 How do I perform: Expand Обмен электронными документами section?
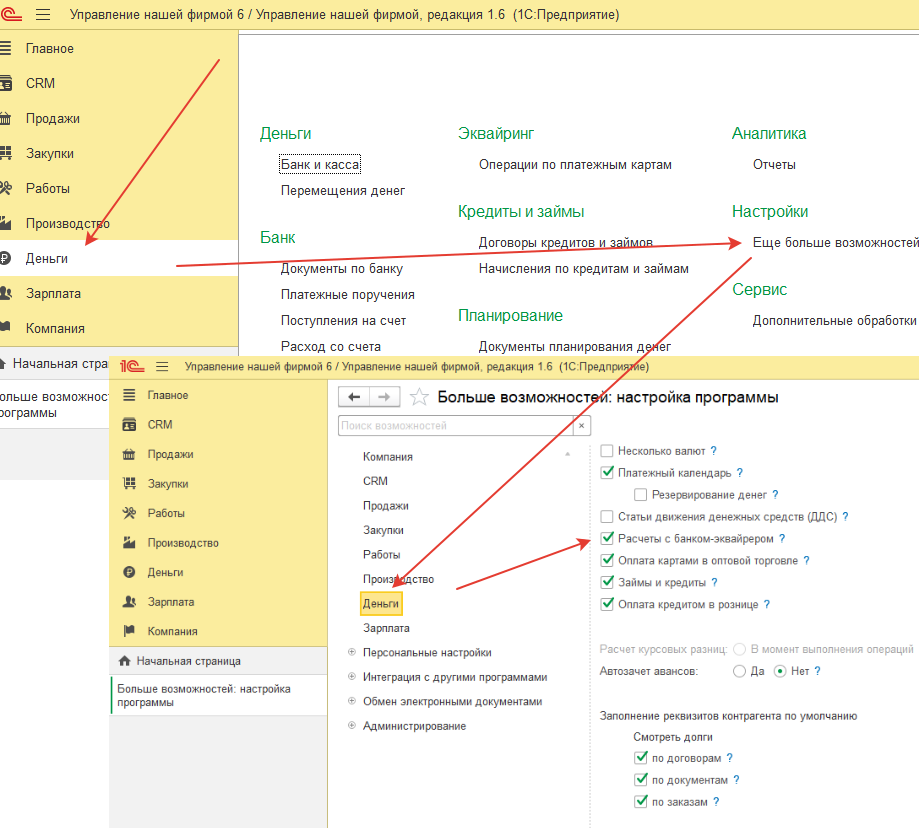tap(352, 701)
